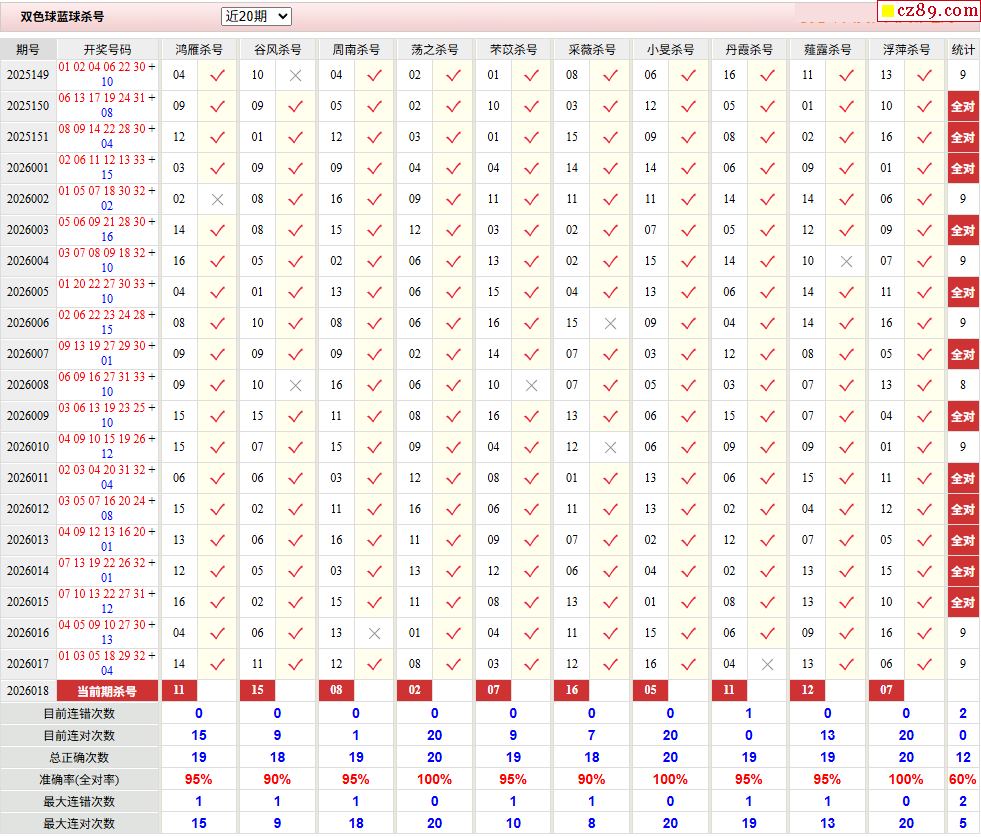Click the cz89.com site logo
The image size is (981, 837).
tap(928, 11)
